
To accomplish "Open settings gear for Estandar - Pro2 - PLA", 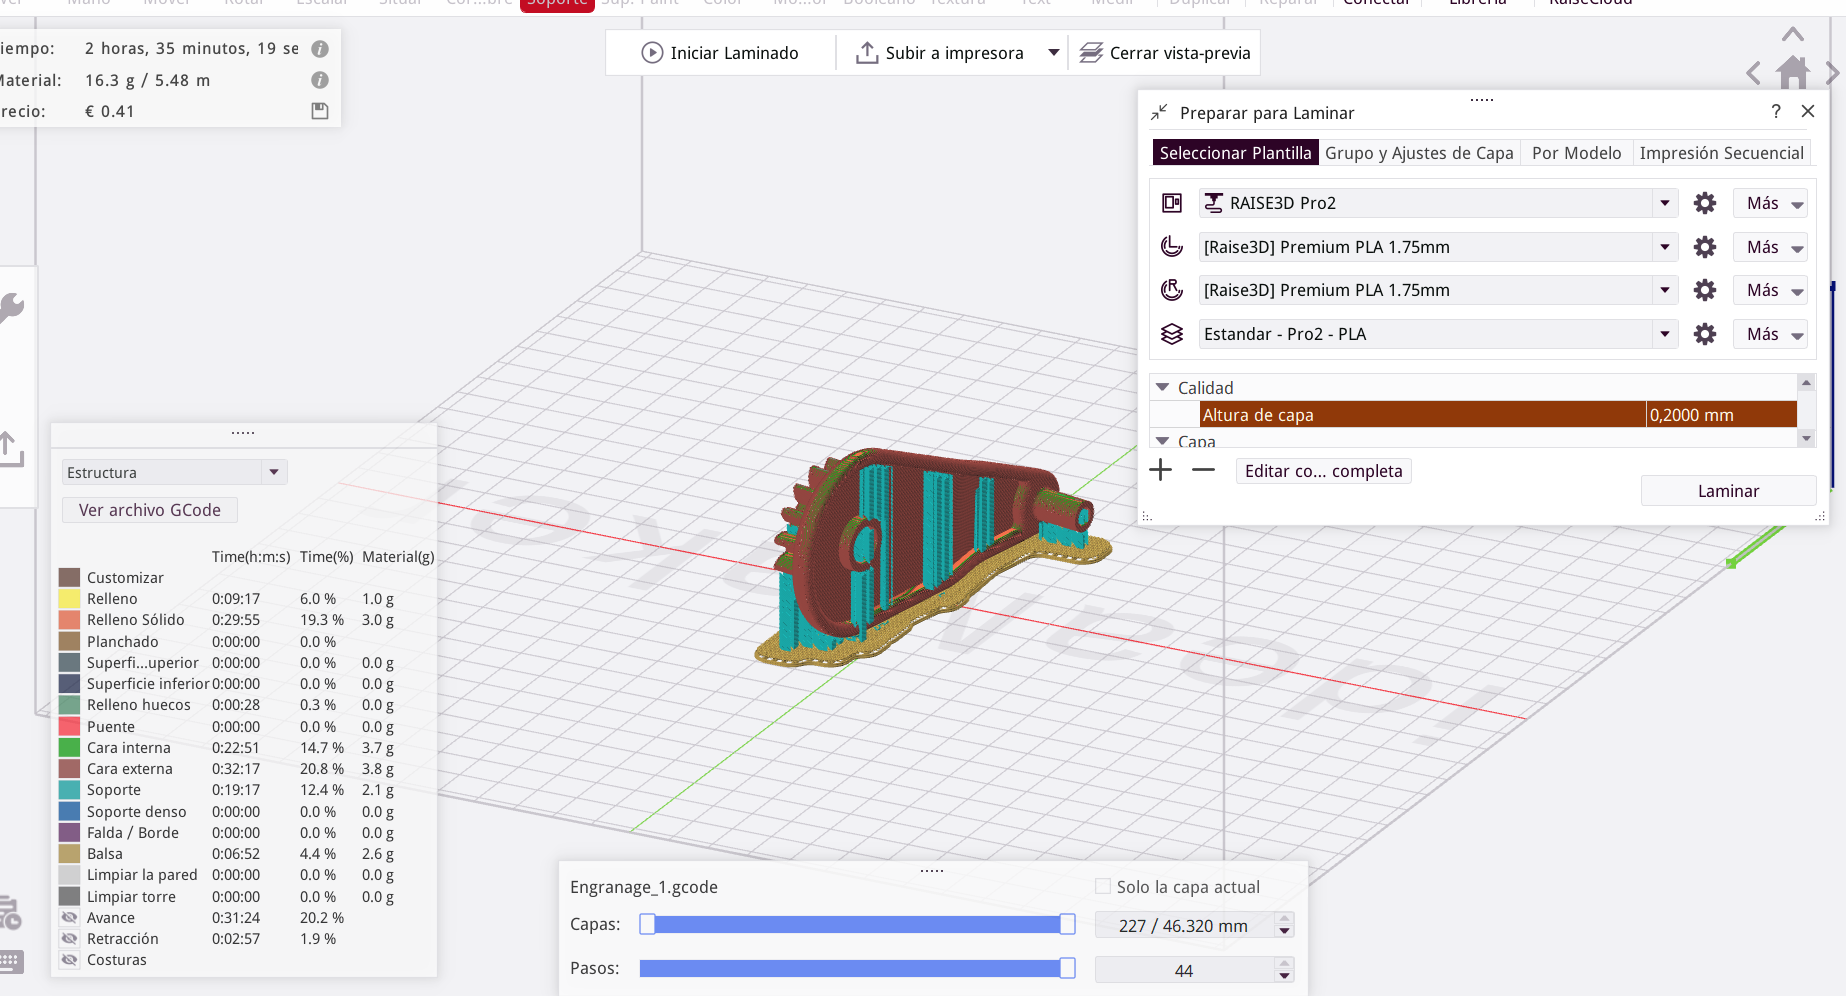I will (1704, 334).
